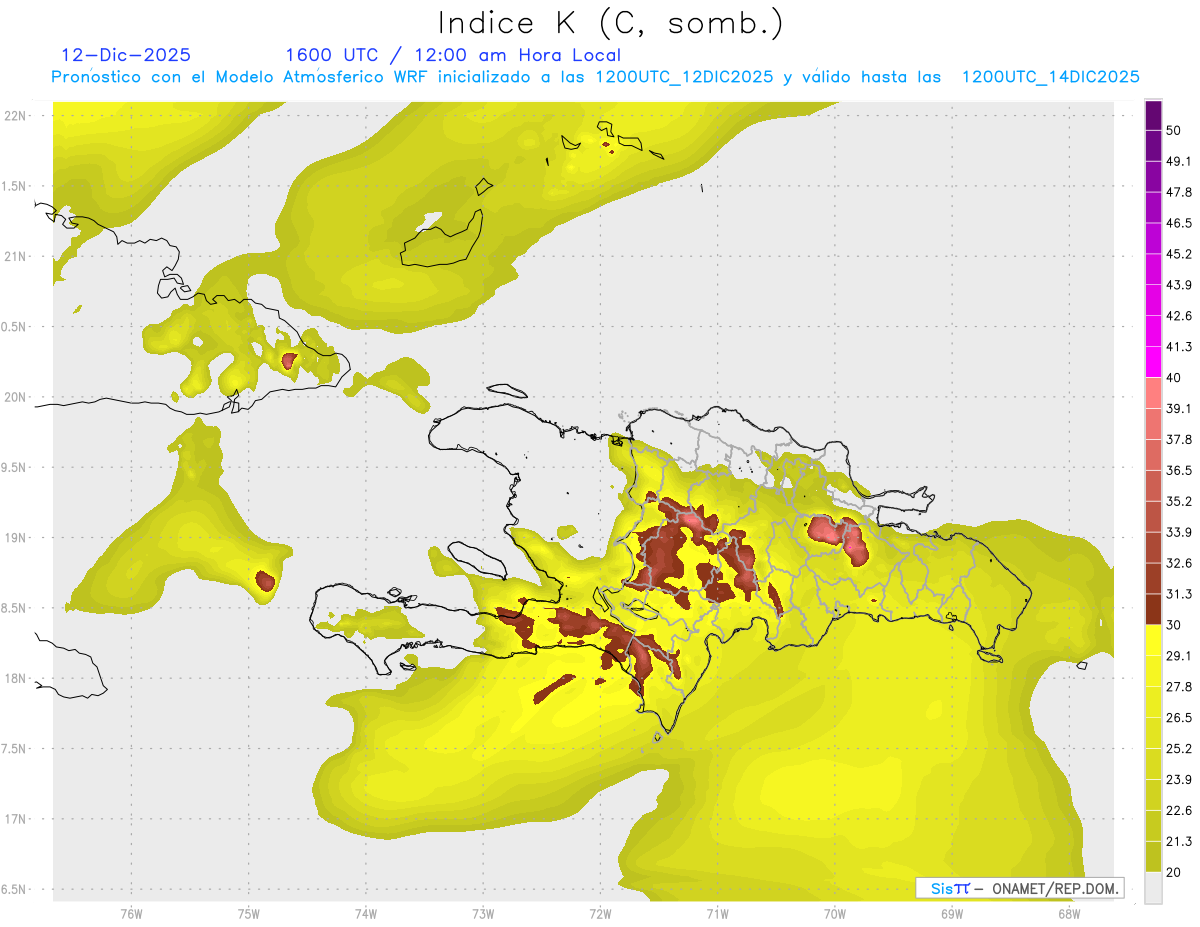
Task: Click the color bar value '26.5'
Action: pos(1178,718)
